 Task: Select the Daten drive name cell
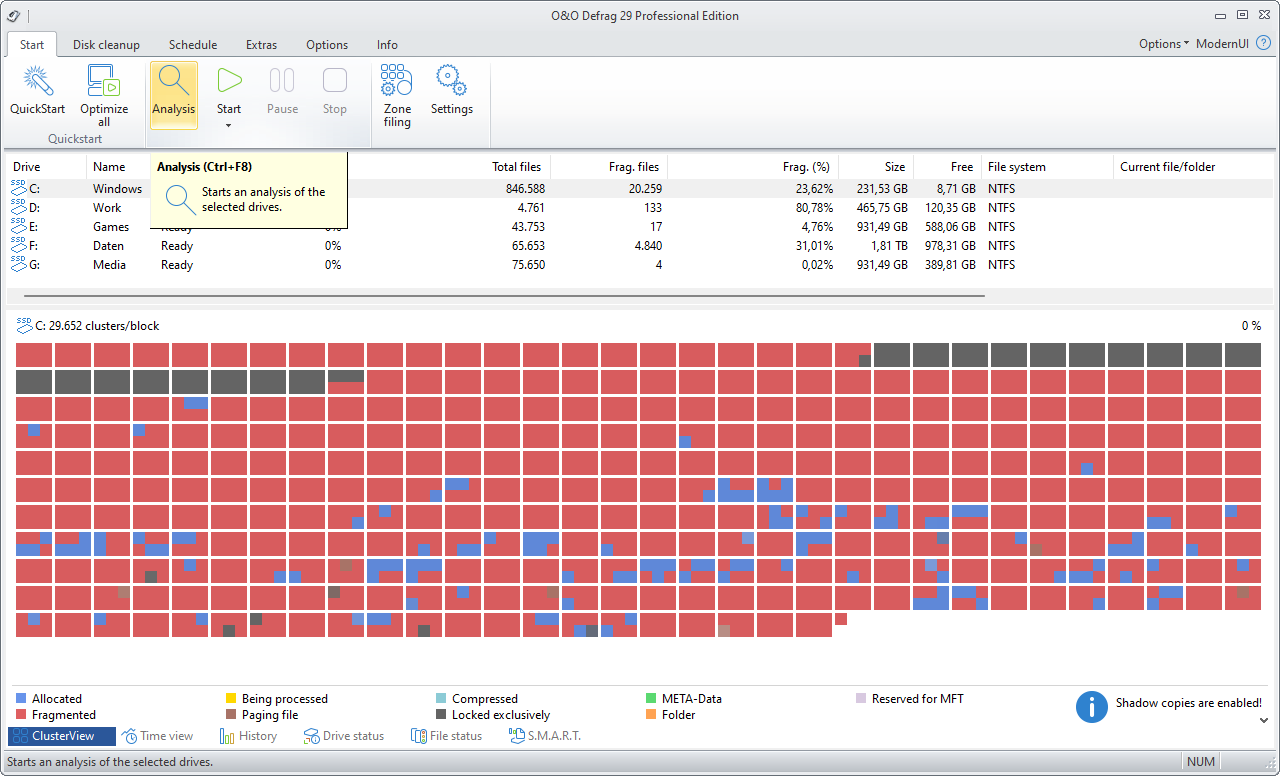pyautogui.click(x=109, y=245)
